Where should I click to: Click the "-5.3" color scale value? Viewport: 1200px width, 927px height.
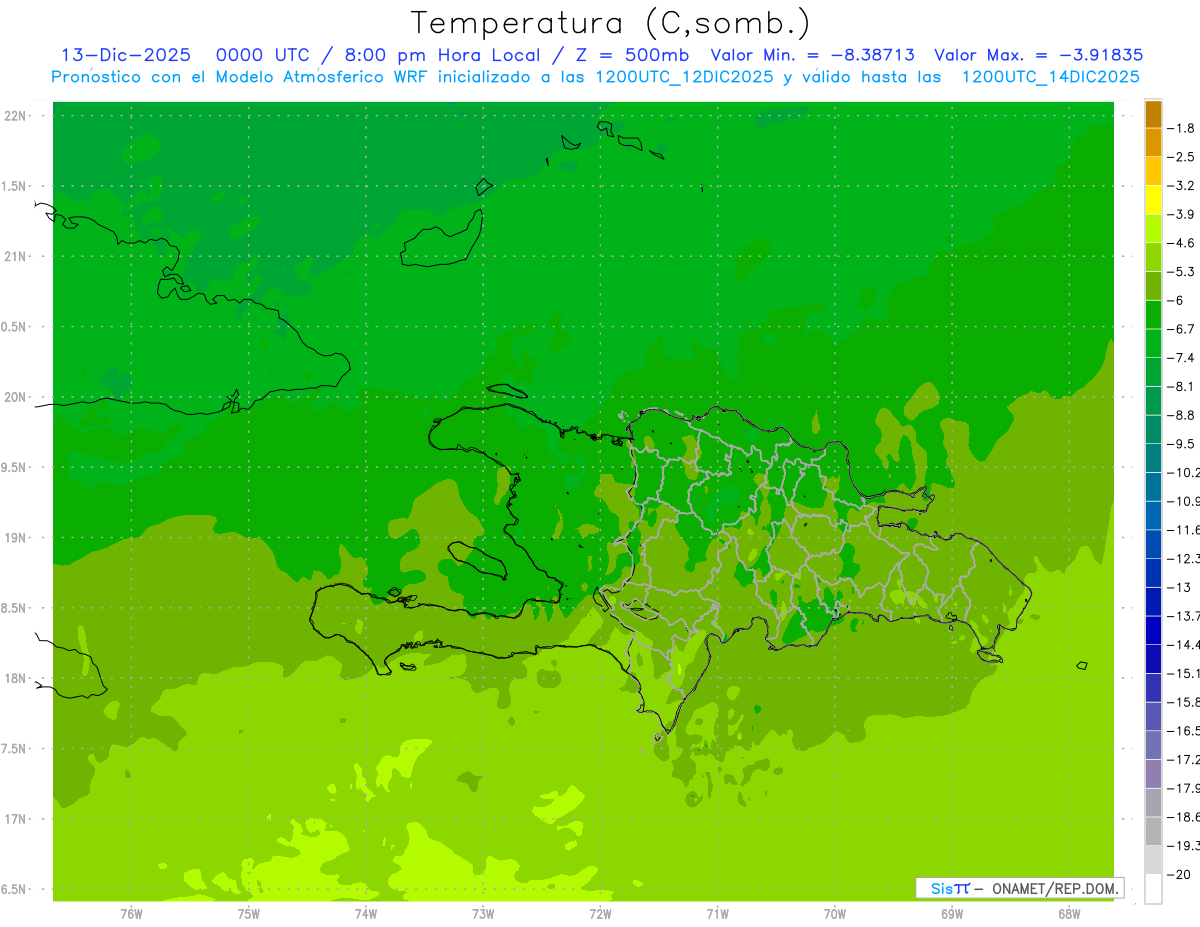click(x=1183, y=272)
